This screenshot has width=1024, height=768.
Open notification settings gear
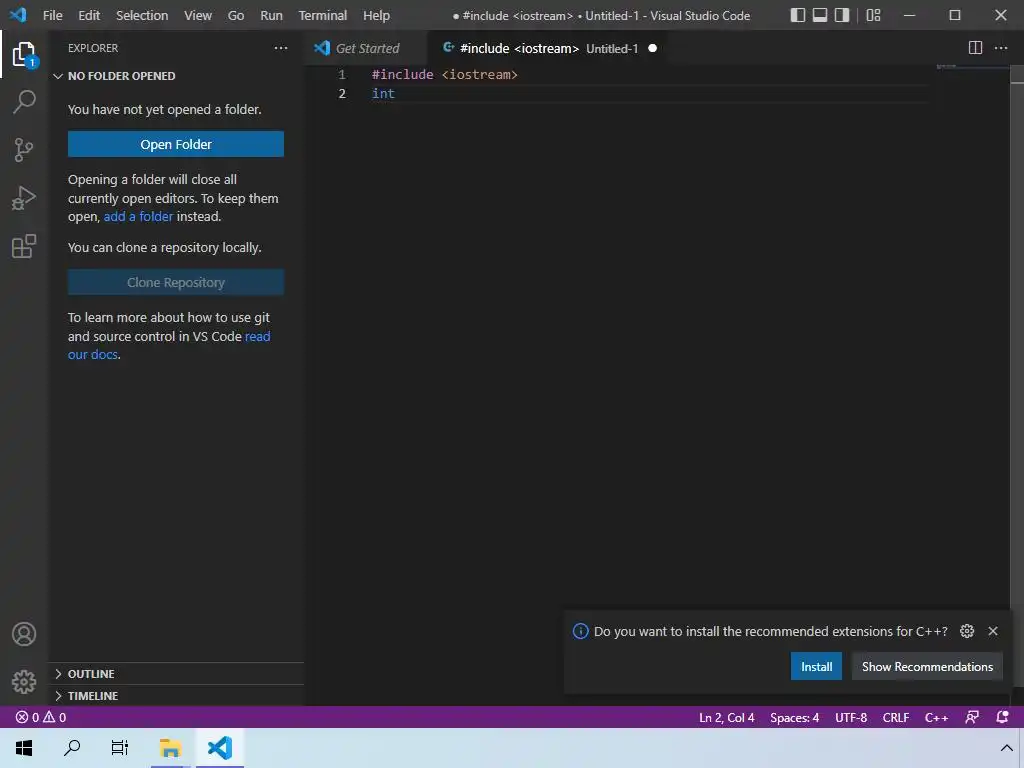(967, 631)
